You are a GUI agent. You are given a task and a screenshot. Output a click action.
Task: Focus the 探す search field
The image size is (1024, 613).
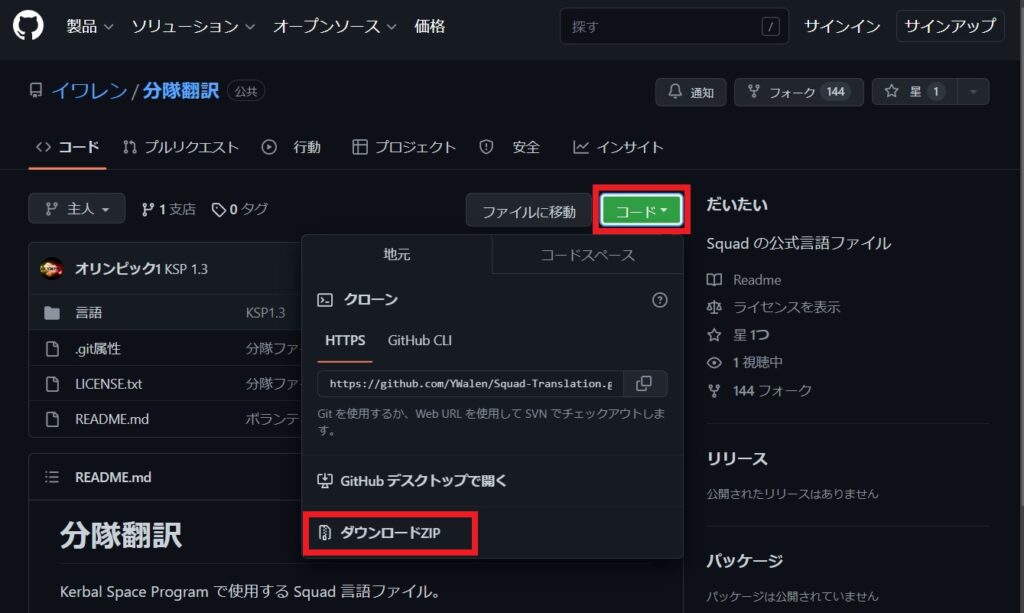pyautogui.click(x=674, y=26)
